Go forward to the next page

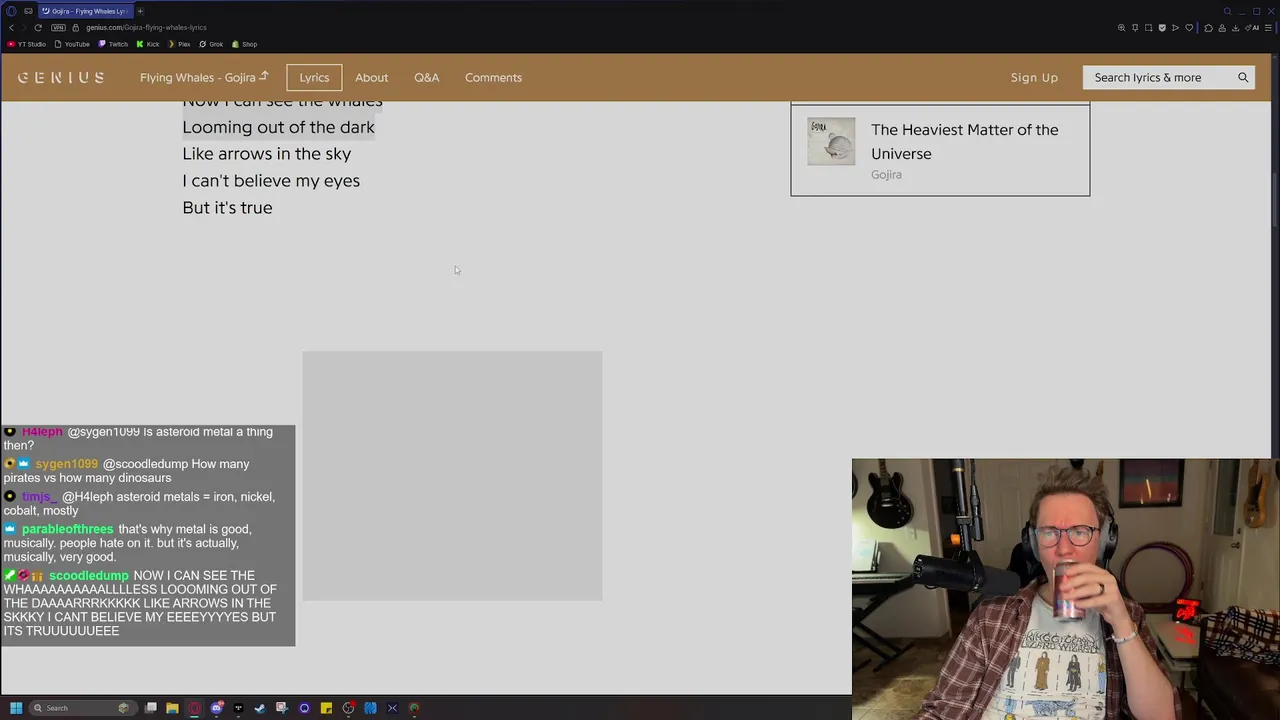point(24,28)
